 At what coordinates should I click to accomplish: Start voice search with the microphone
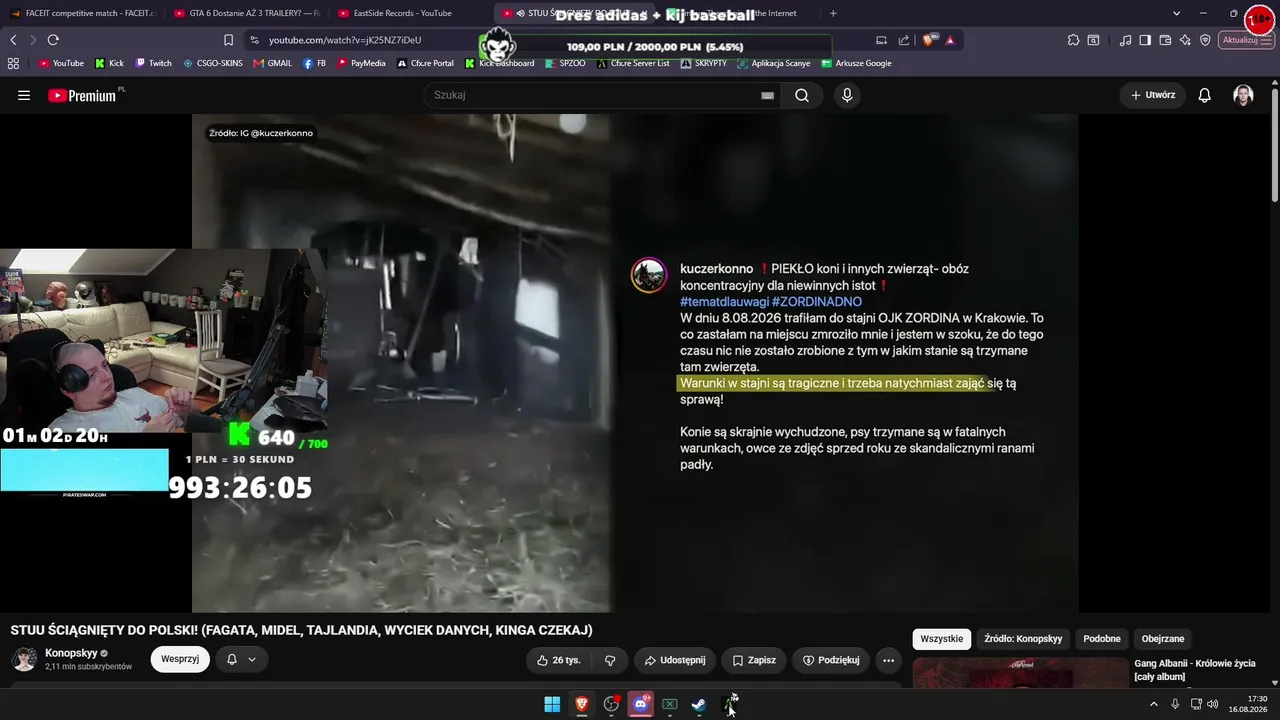pyautogui.click(x=847, y=95)
